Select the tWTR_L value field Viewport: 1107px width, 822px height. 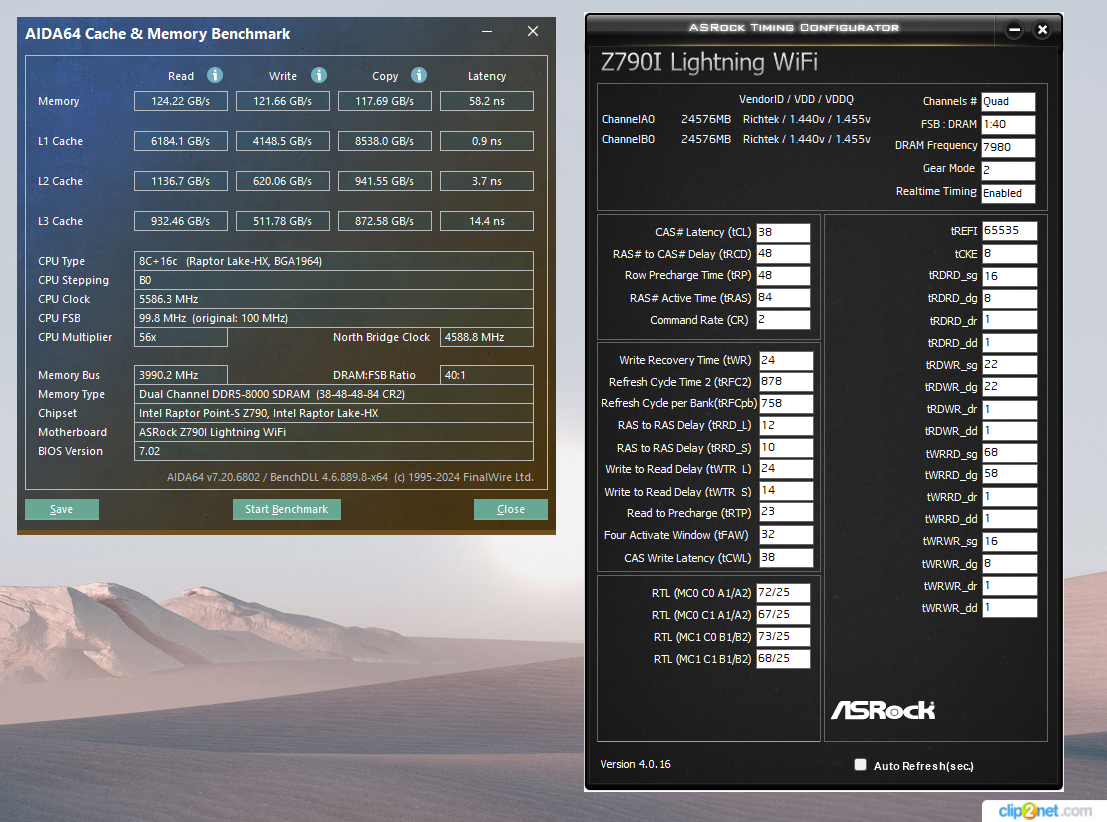pos(786,468)
